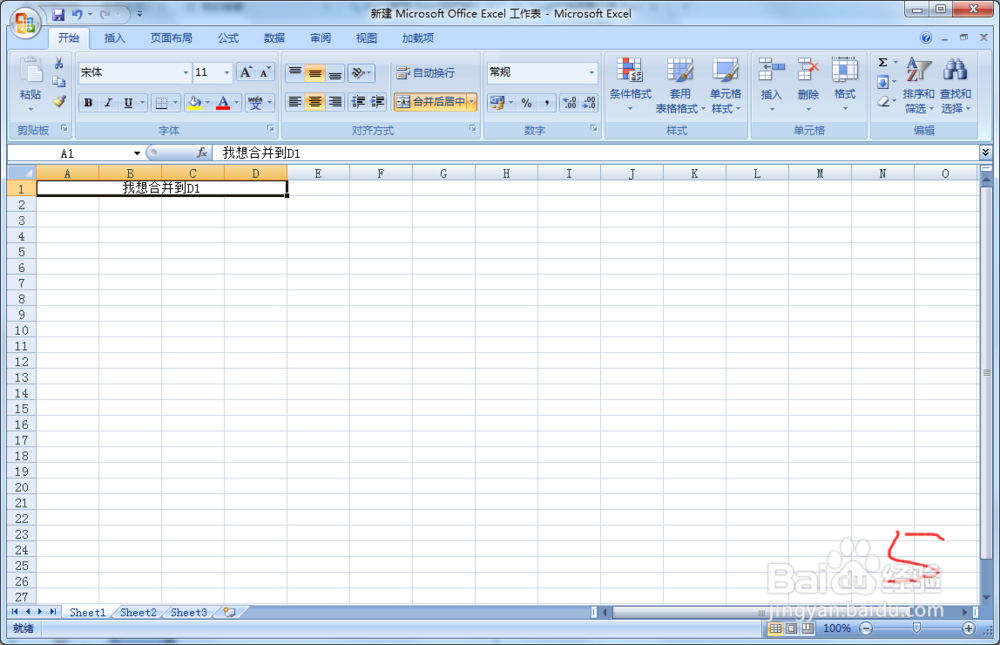Apply percent style to the cell
1000x645 pixels.
pyautogui.click(x=526, y=103)
